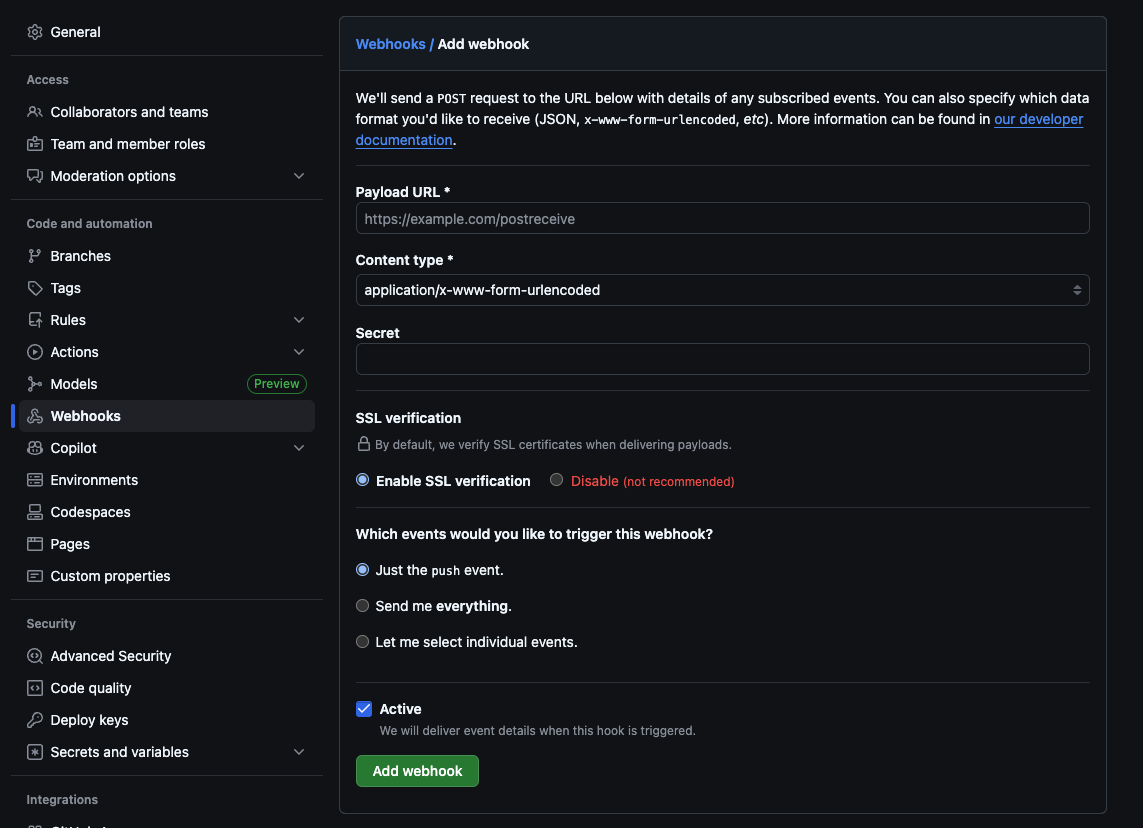Click the Branches icon in the sidebar
This screenshot has width=1143, height=828.
tap(33, 256)
